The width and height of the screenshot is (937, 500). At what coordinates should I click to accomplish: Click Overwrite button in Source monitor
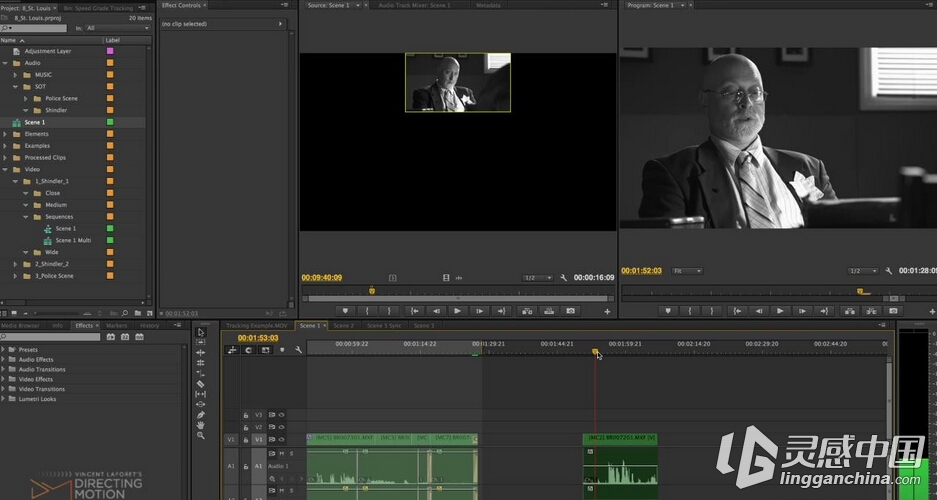point(549,311)
